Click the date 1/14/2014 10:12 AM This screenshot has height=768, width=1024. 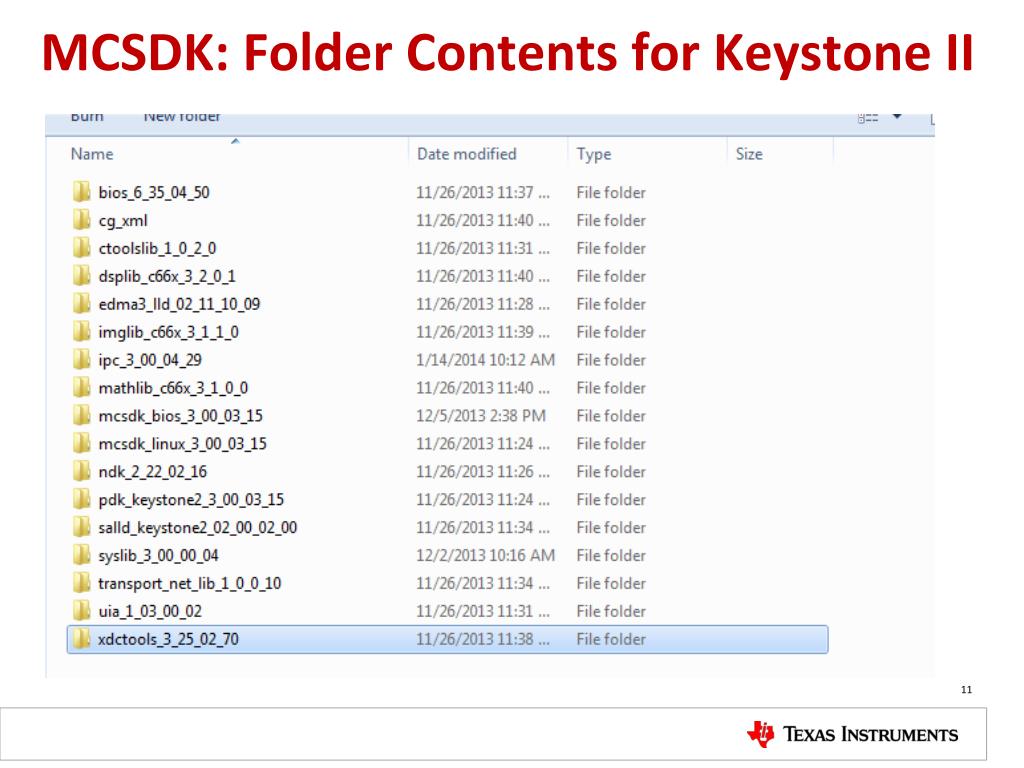pyautogui.click(x=486, y=360)
